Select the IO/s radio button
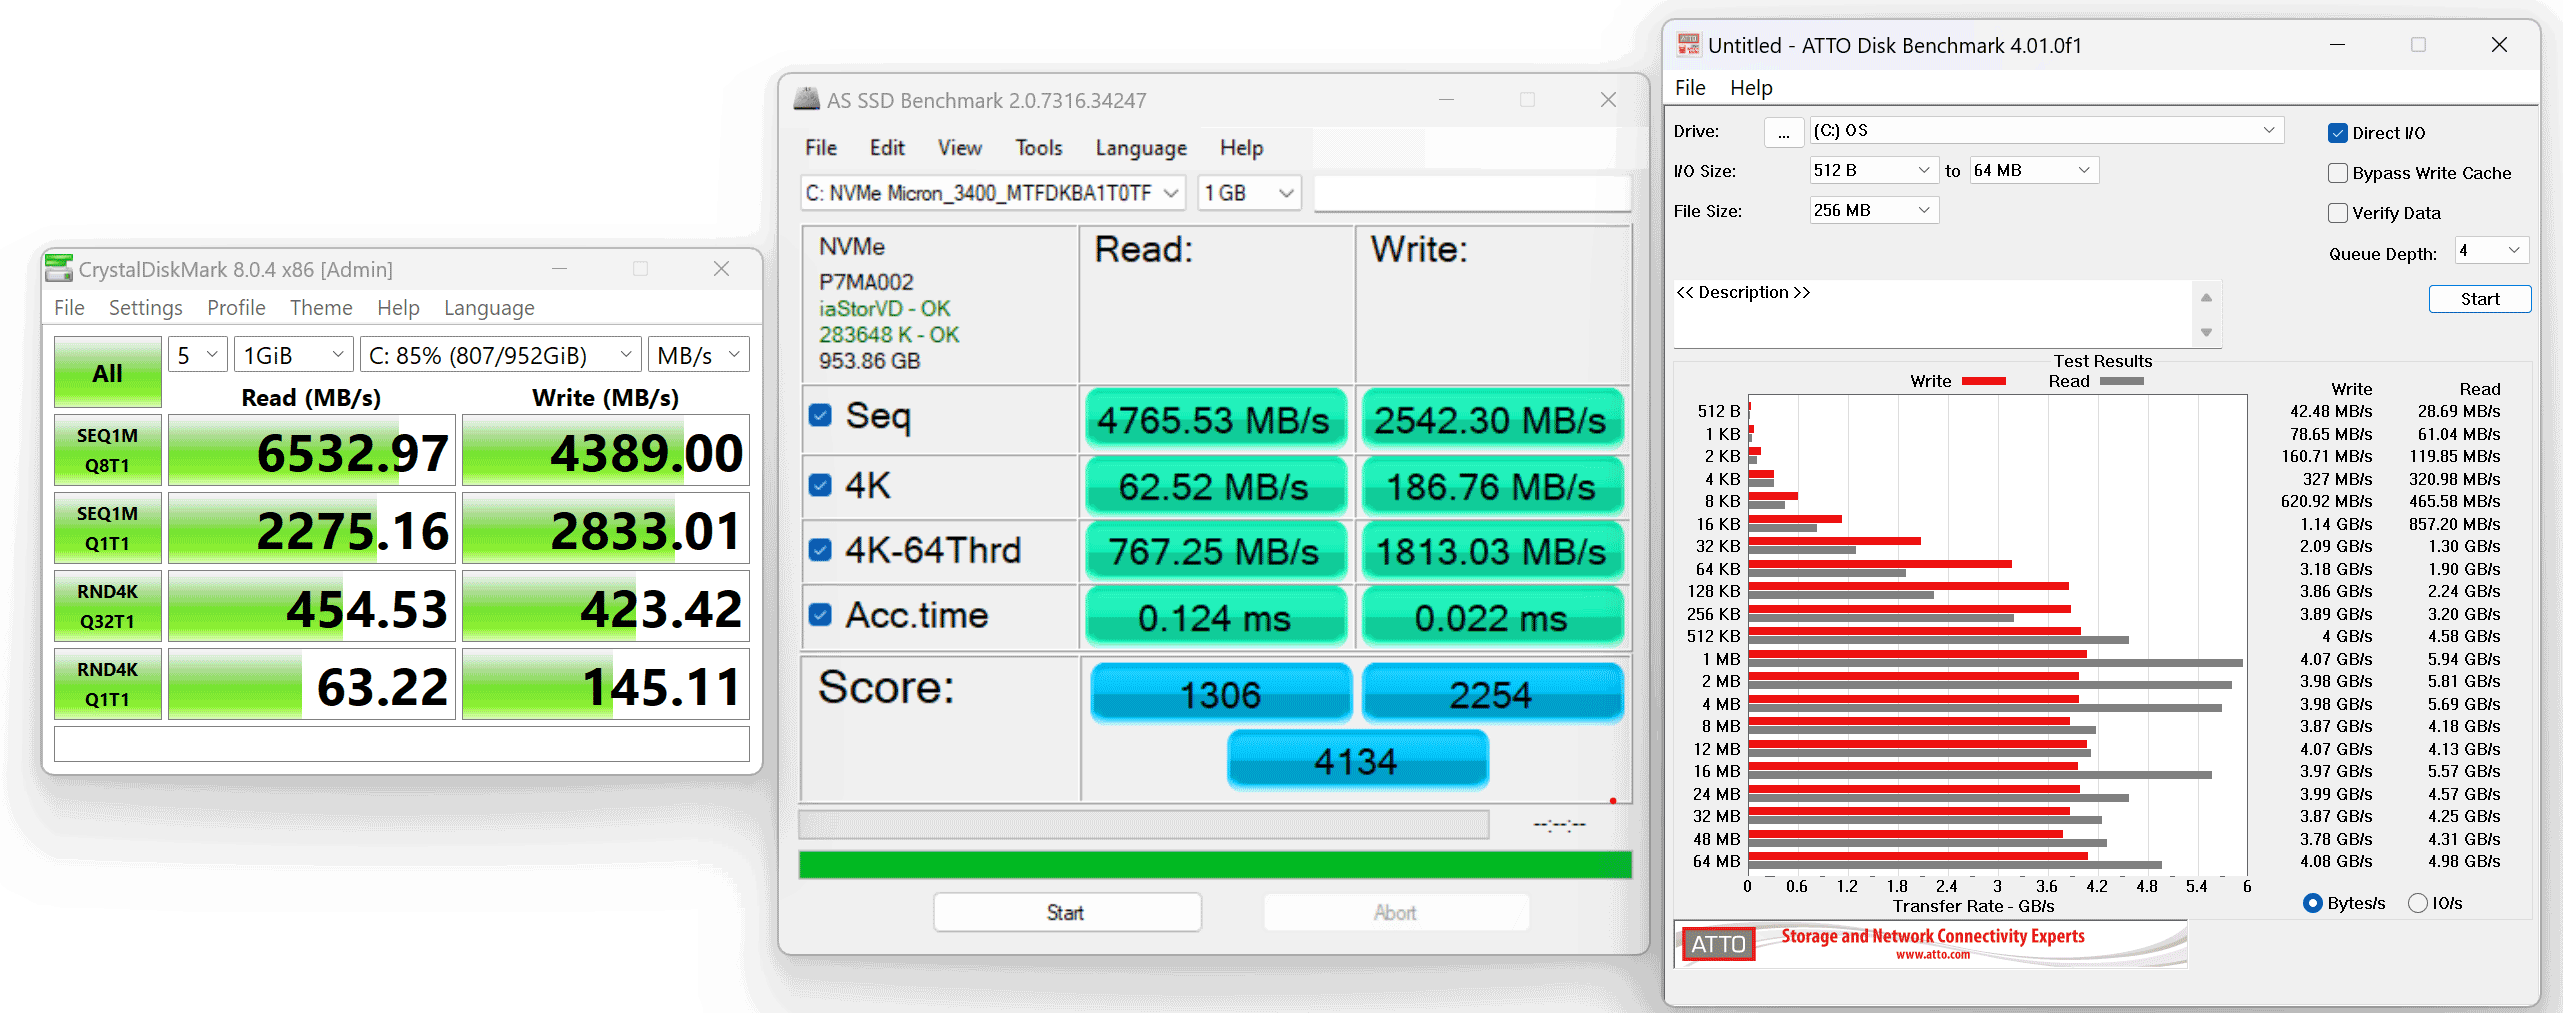Image resolution: width=2563 pixels, height=1013 pixels. pos(2417,903)
